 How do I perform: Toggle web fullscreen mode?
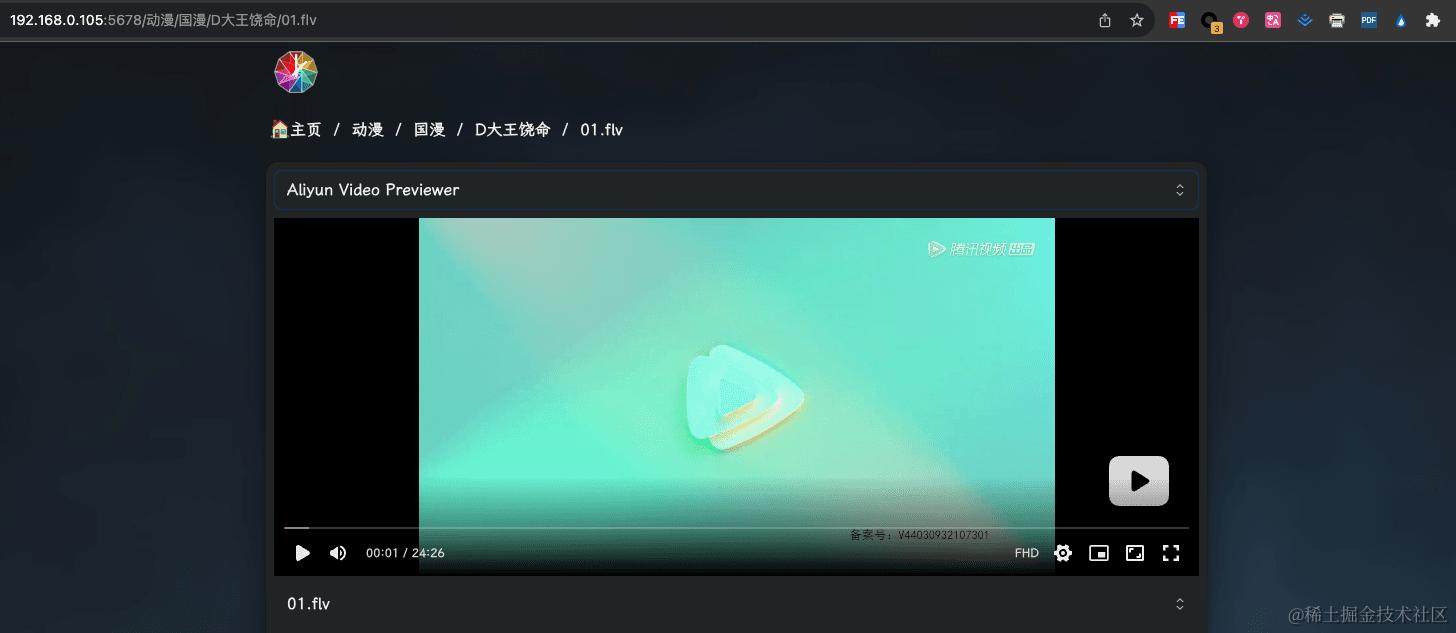[1135, 553]
